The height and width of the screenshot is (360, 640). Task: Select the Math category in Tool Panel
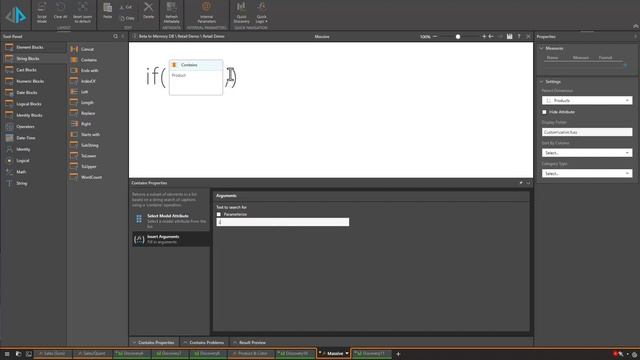point(34,172)
